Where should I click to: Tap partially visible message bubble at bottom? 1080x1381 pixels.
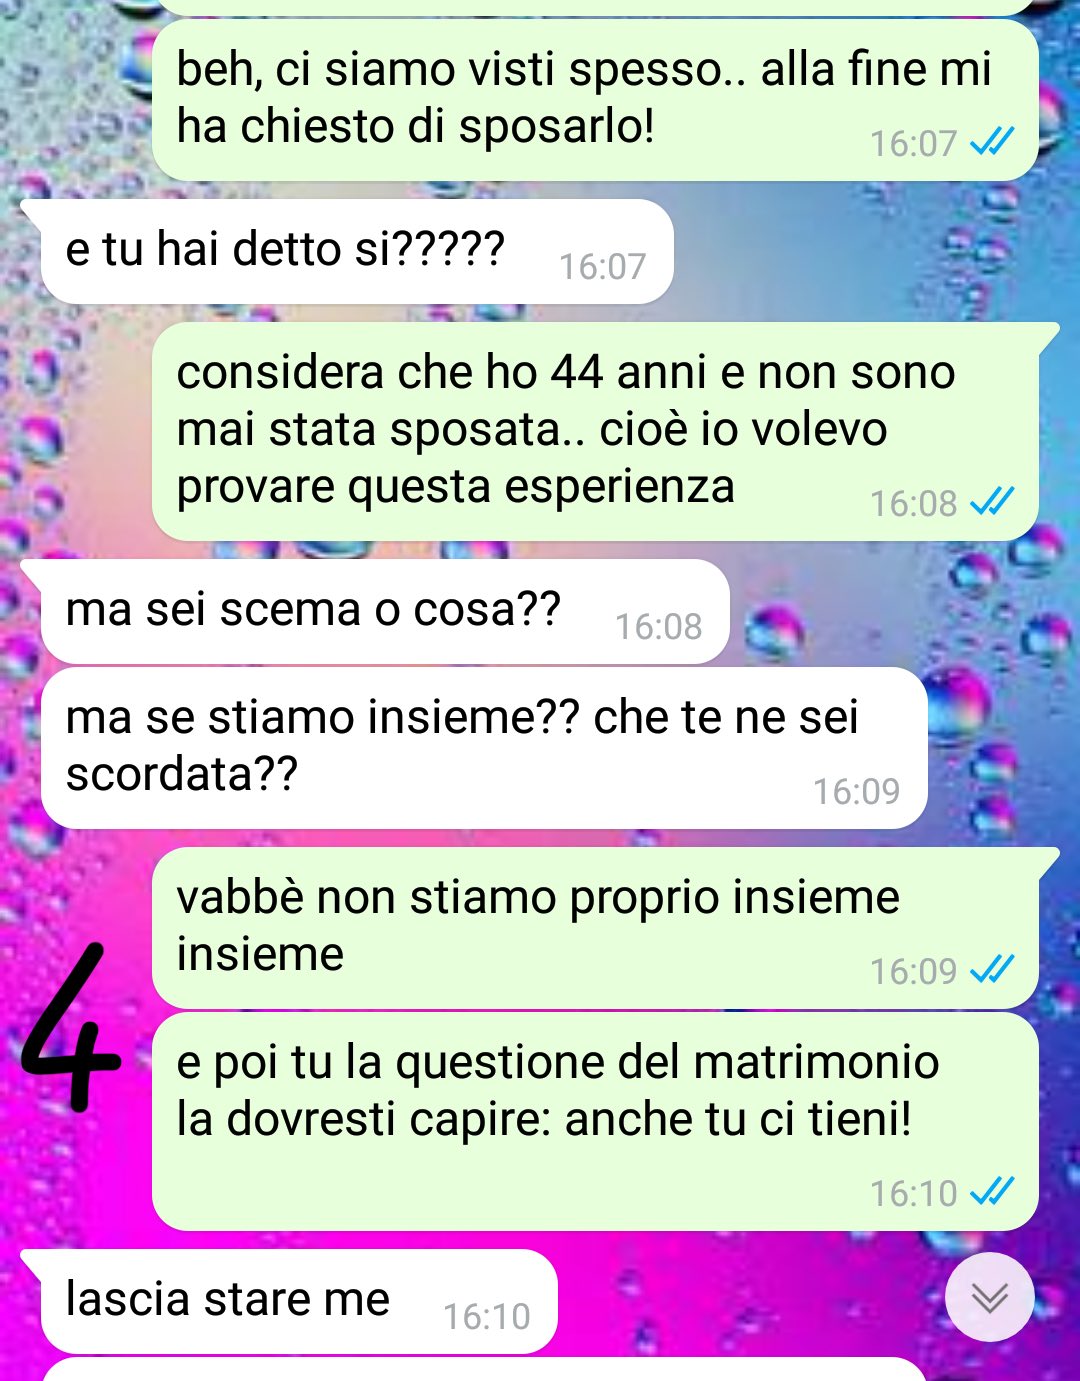pos(483,1369)
